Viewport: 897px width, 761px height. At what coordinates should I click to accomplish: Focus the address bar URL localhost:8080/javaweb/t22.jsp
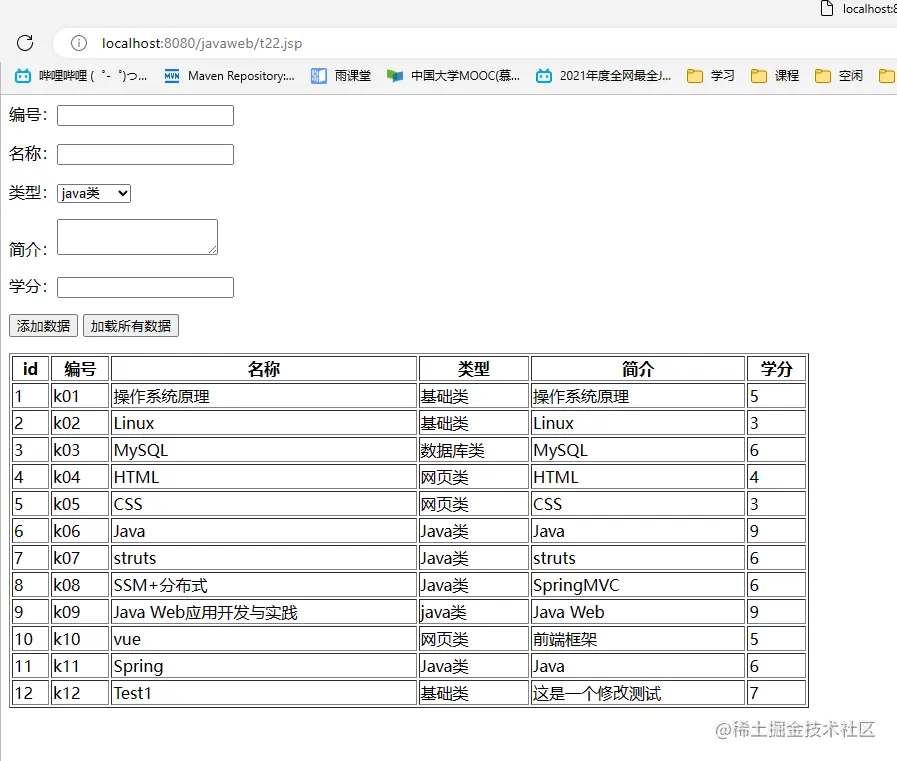point(202,43)
